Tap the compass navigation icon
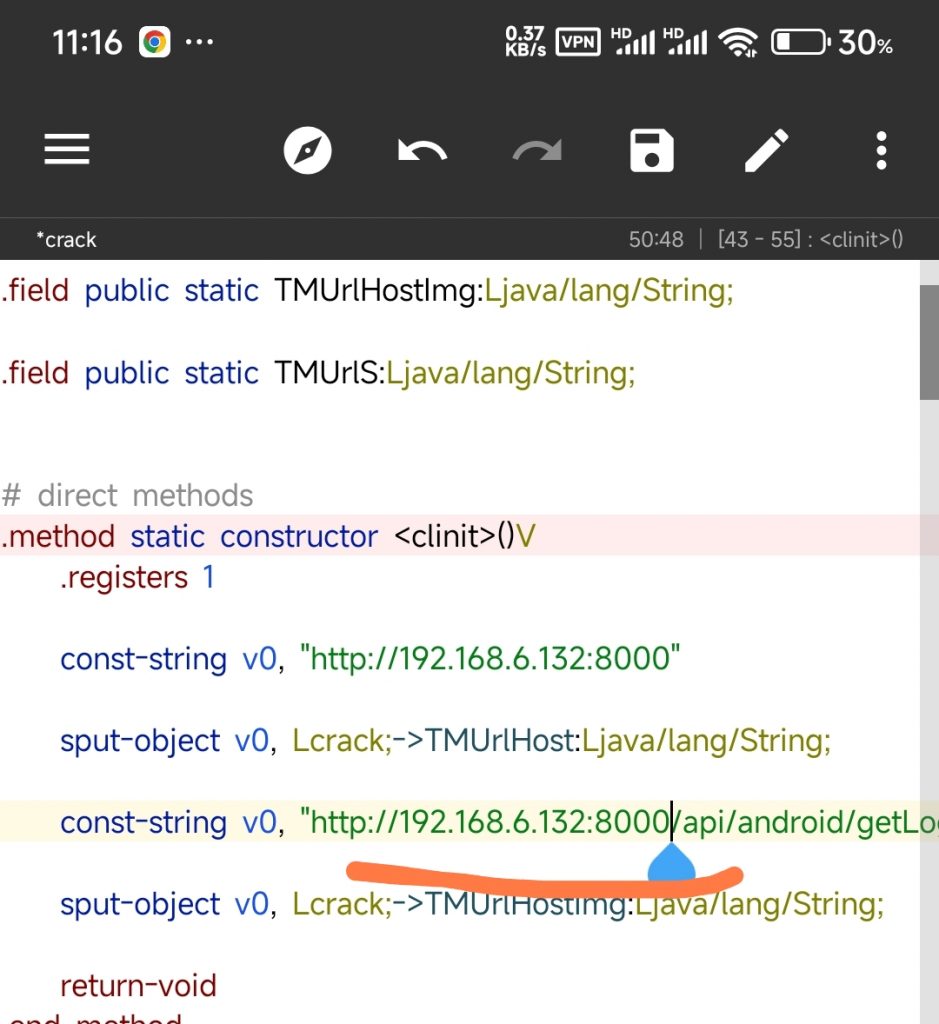 pos(307,152)
